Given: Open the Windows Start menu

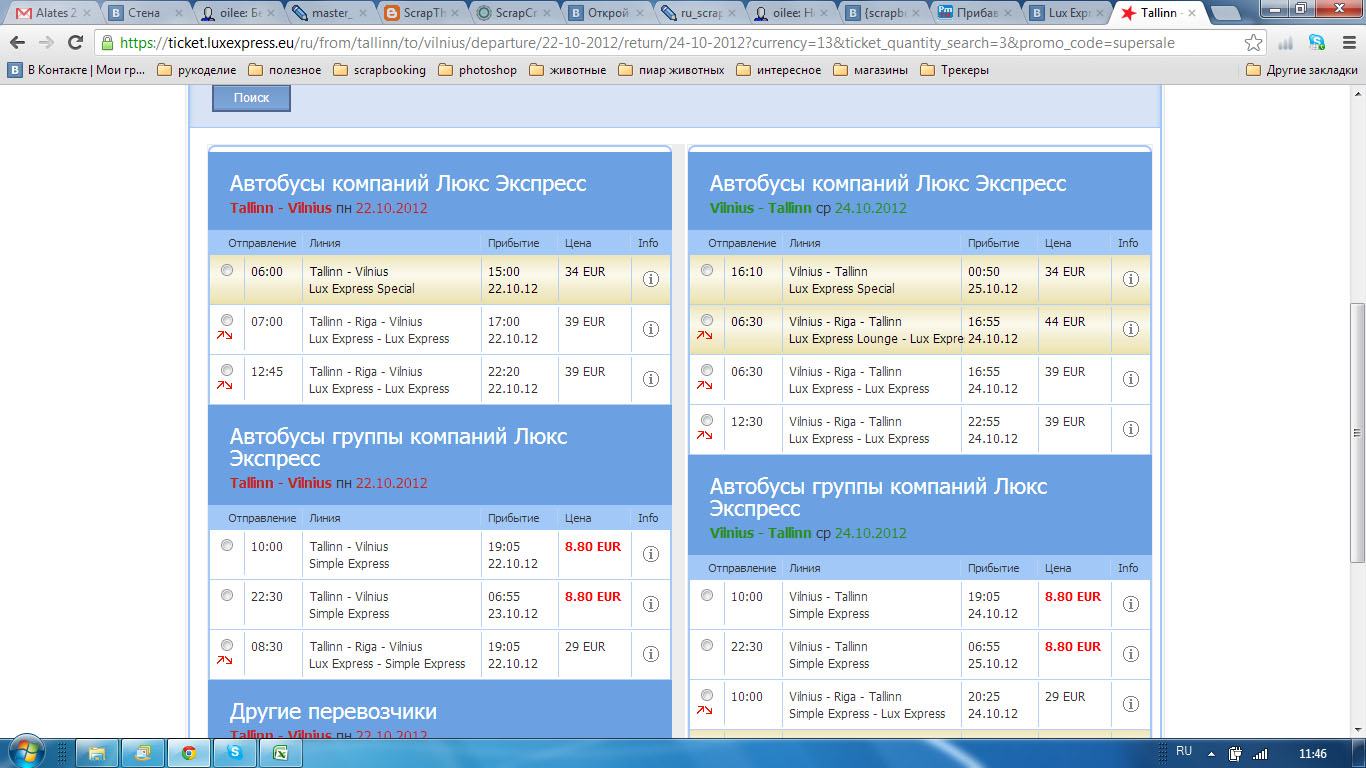Looking at the screenshot, I should pos(25,751).
